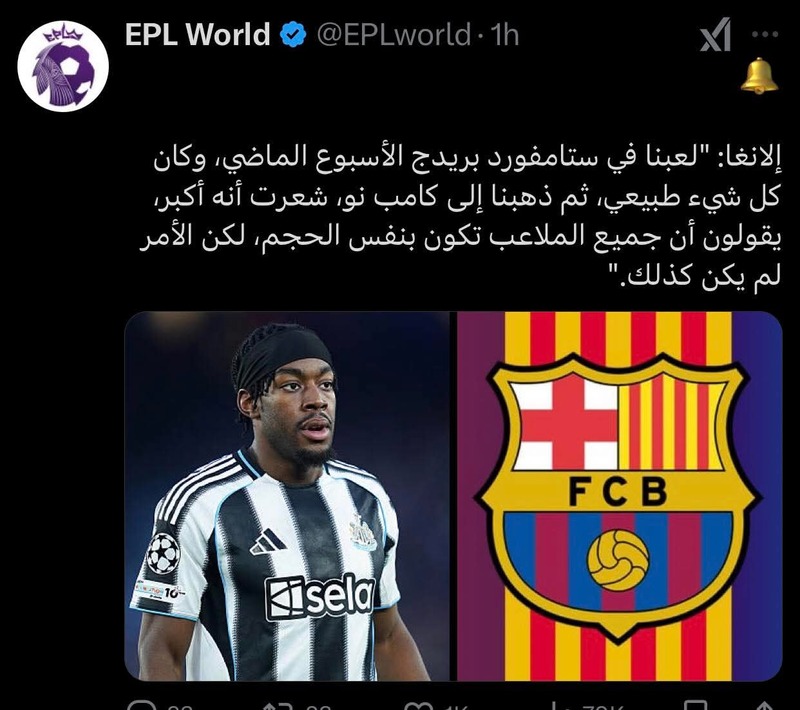Open the FC Barcelona crest image
The image size is (800, 710).
tap(619, 496)
